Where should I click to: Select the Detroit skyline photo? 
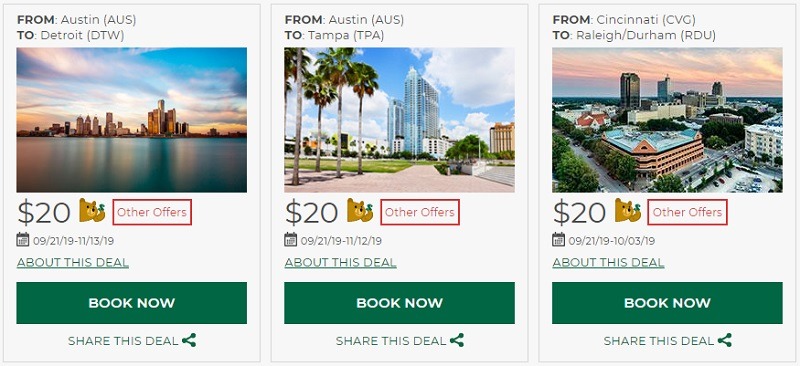click(132, 120)
